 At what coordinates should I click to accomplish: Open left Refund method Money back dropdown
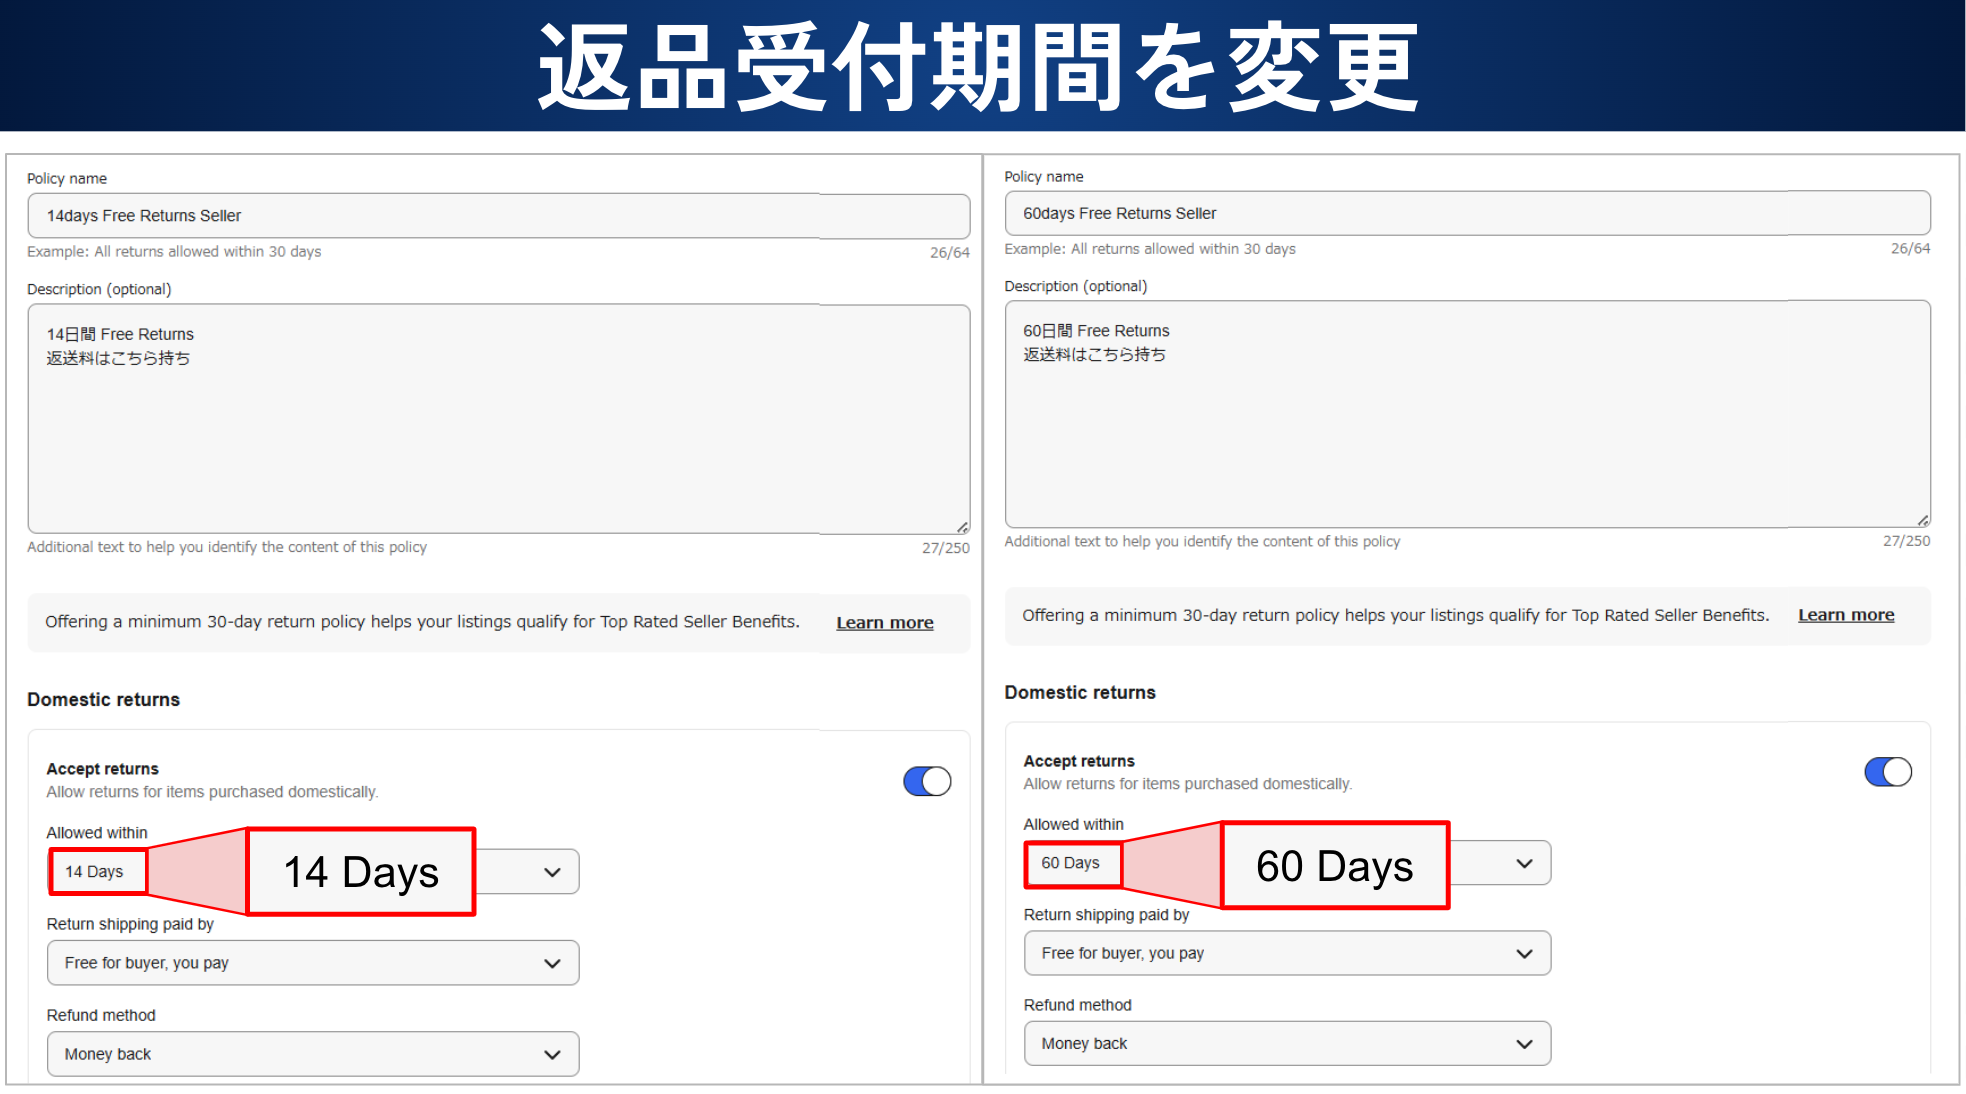pyautogui.click(x=312, y=1054)
